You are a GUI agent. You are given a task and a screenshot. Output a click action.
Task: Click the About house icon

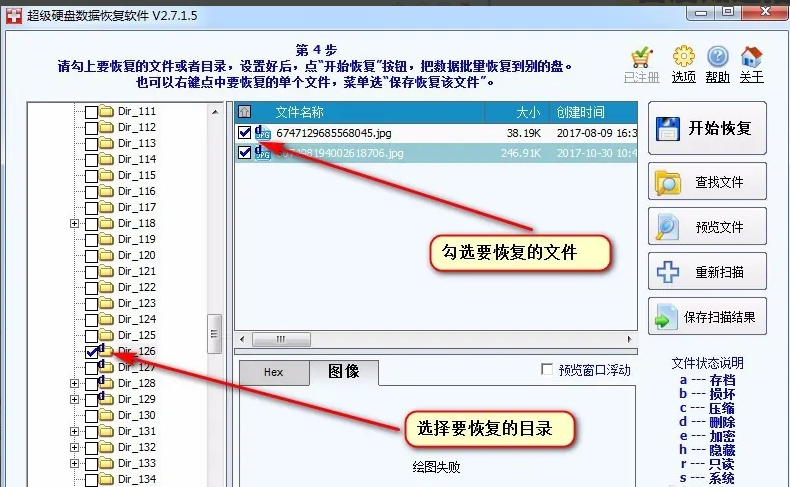pyautogui.click(x=751, y=56)
